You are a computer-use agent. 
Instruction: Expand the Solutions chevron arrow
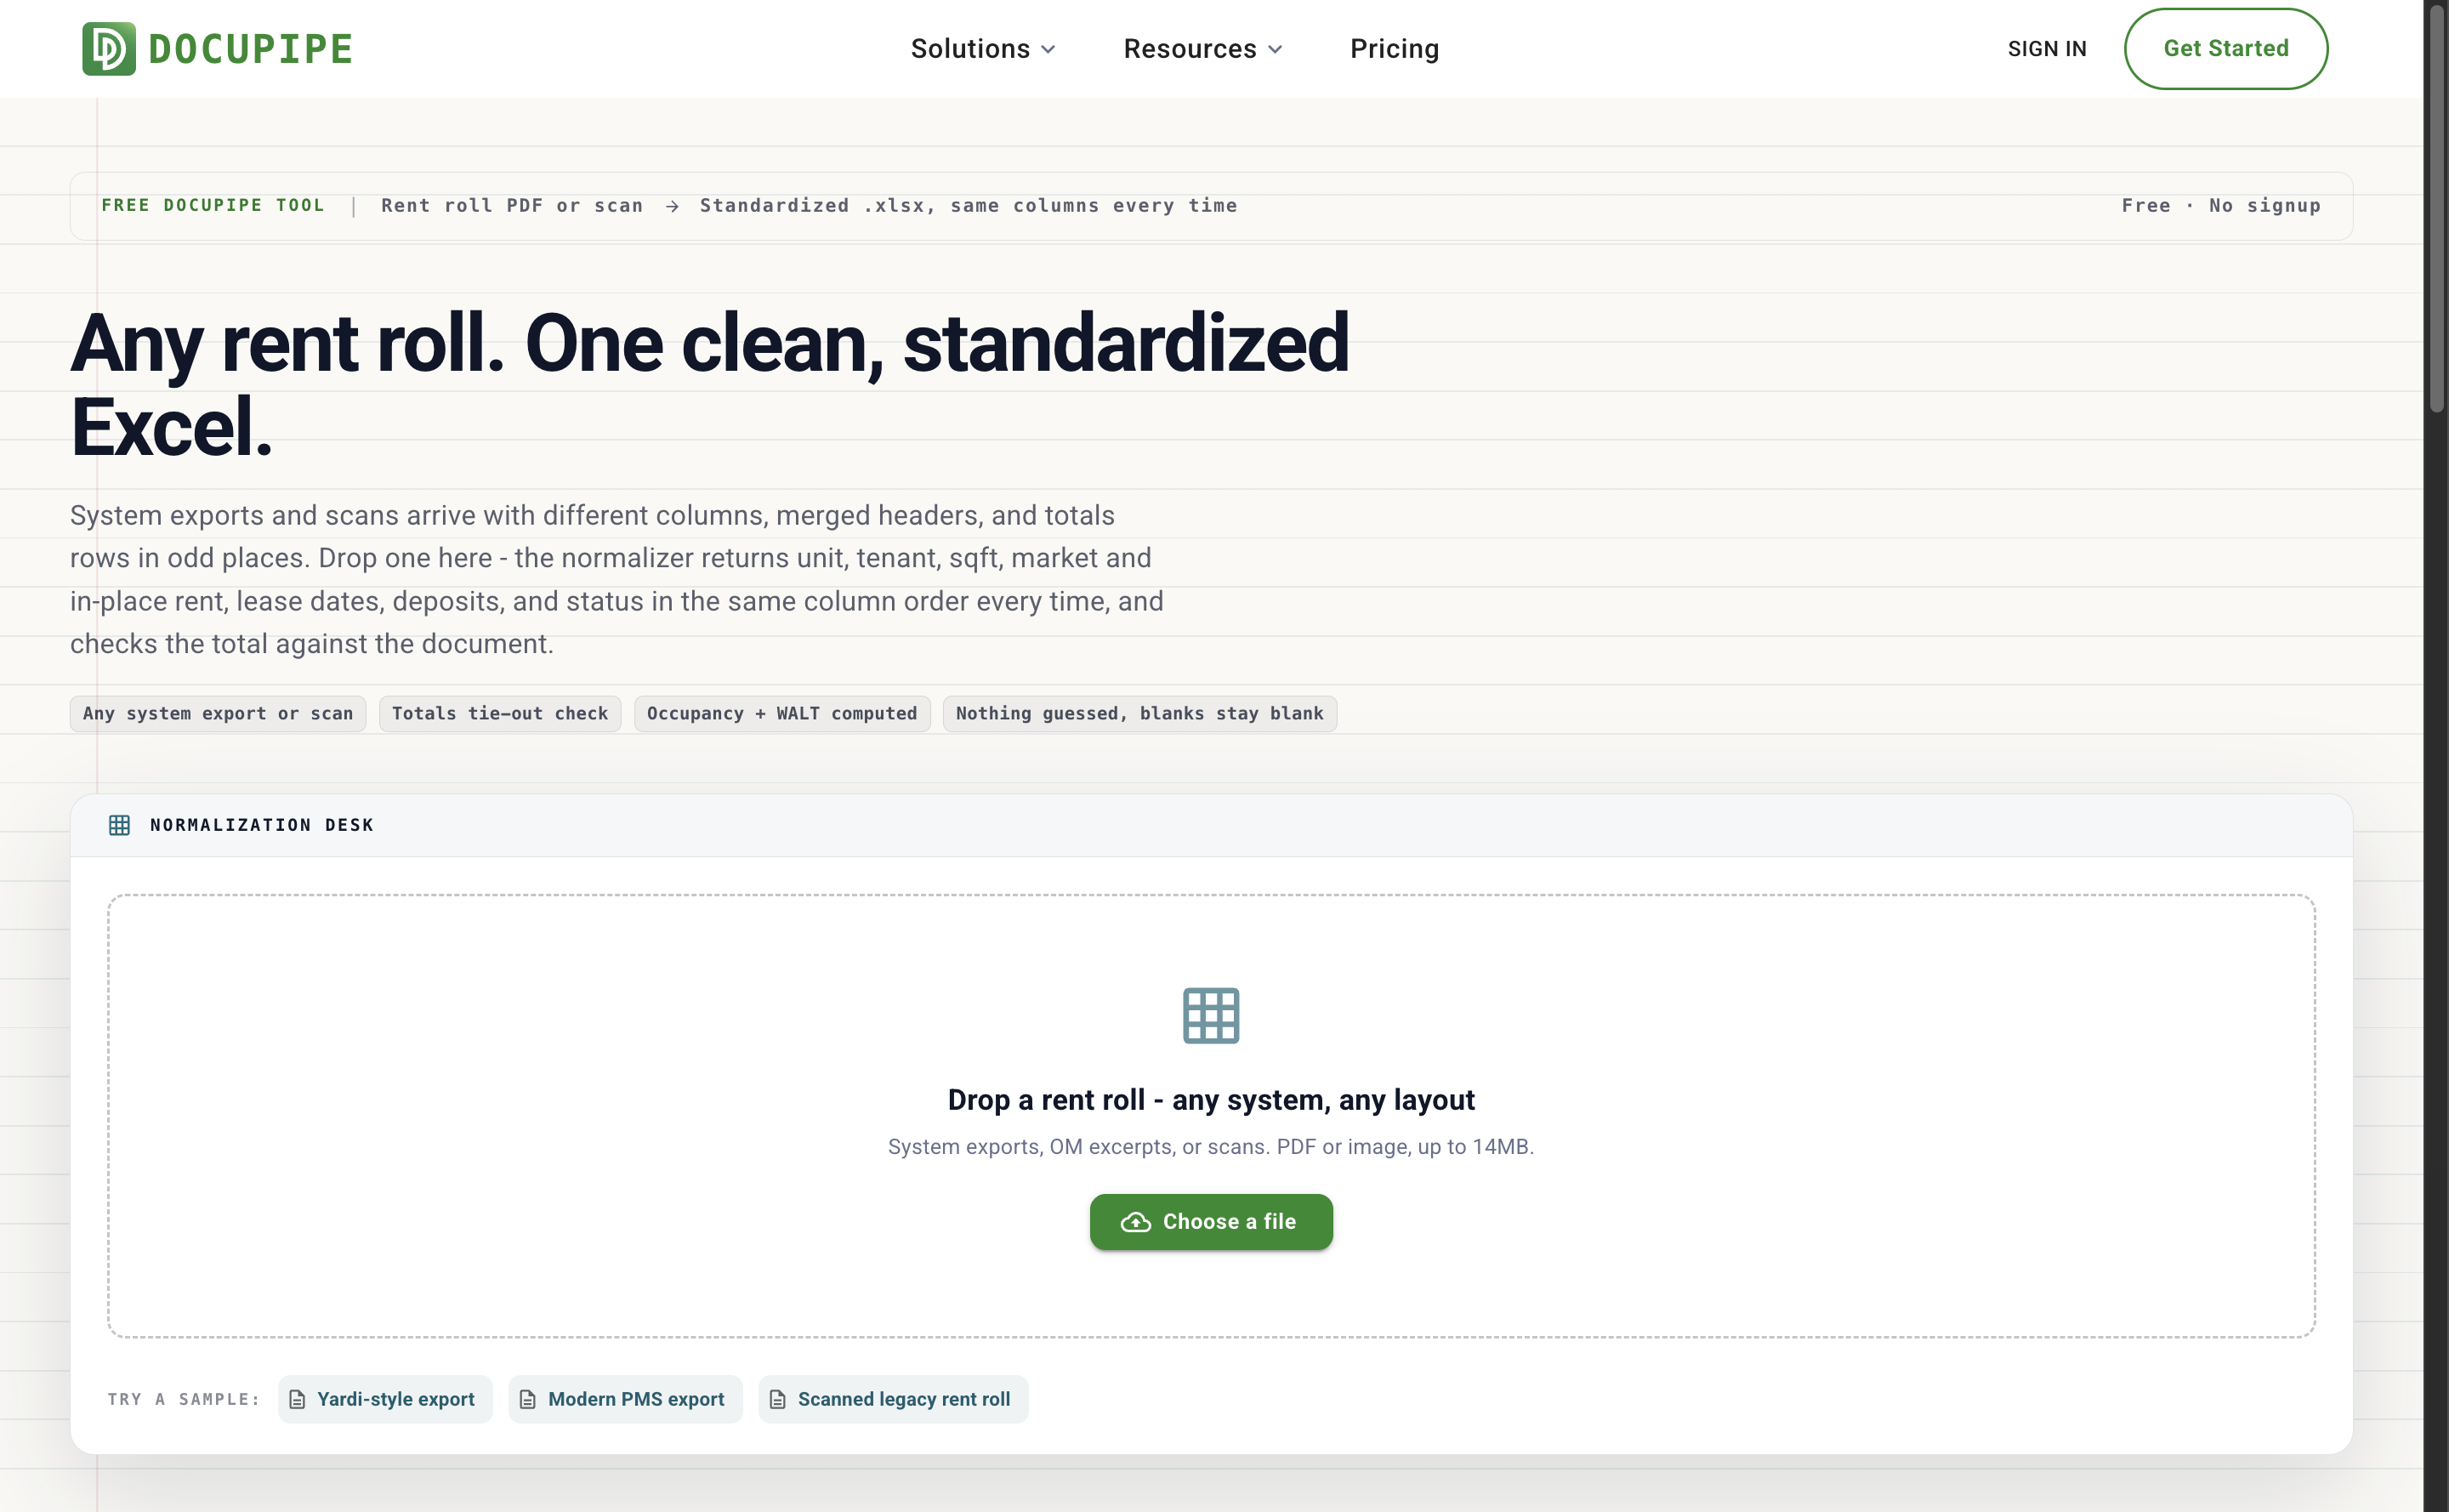[1048, 50]
